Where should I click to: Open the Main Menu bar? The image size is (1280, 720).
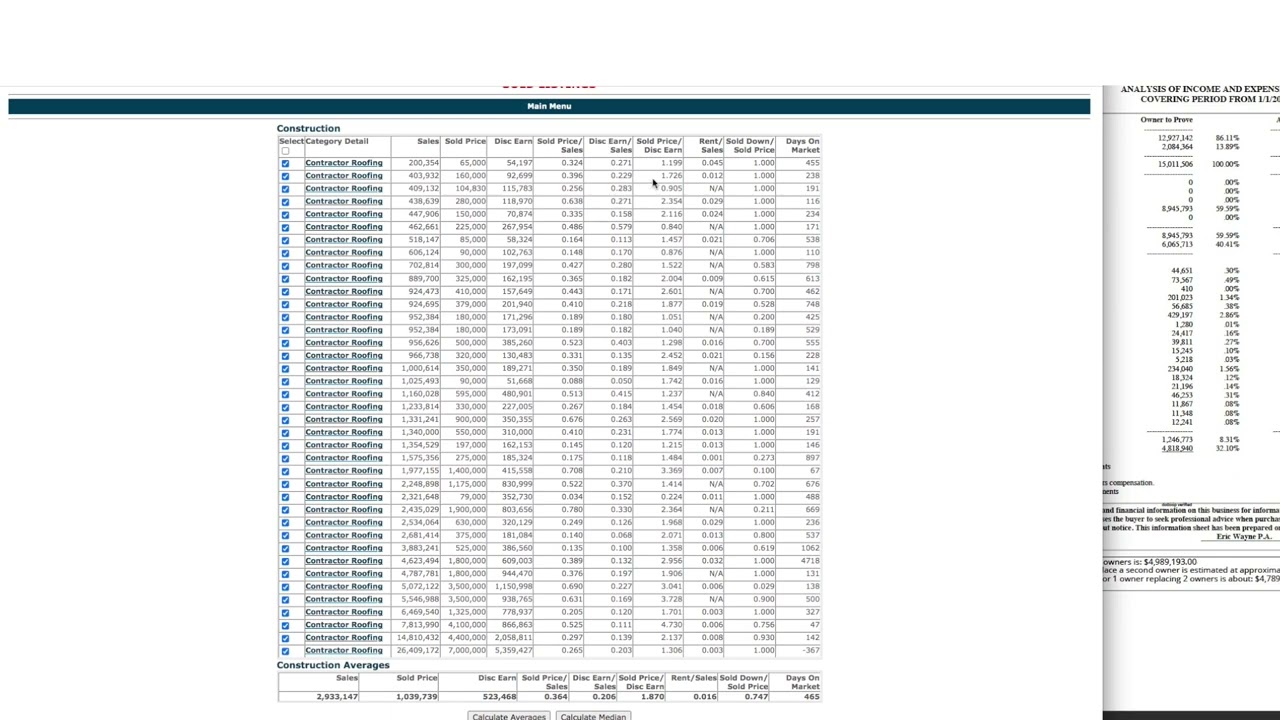click(549, 106)
